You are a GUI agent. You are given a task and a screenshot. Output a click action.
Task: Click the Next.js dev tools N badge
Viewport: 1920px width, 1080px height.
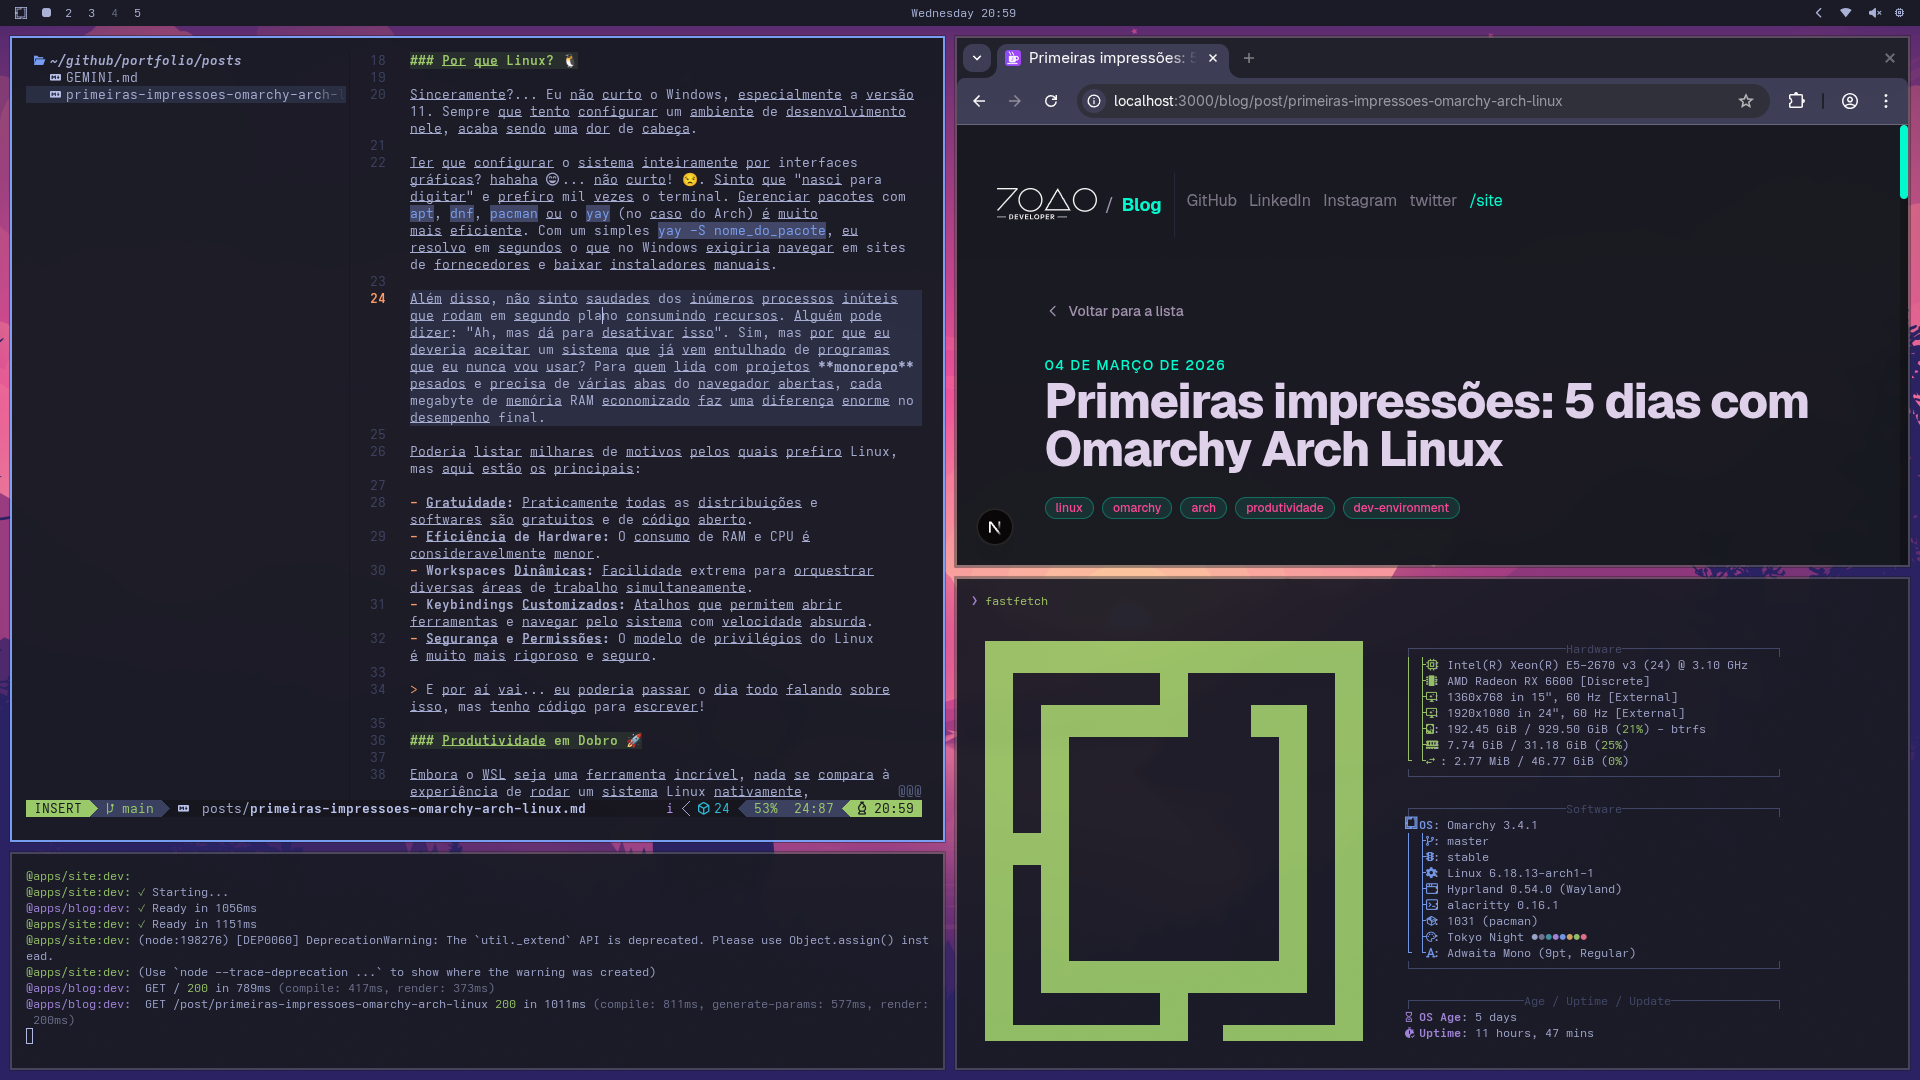pos(994,527)
